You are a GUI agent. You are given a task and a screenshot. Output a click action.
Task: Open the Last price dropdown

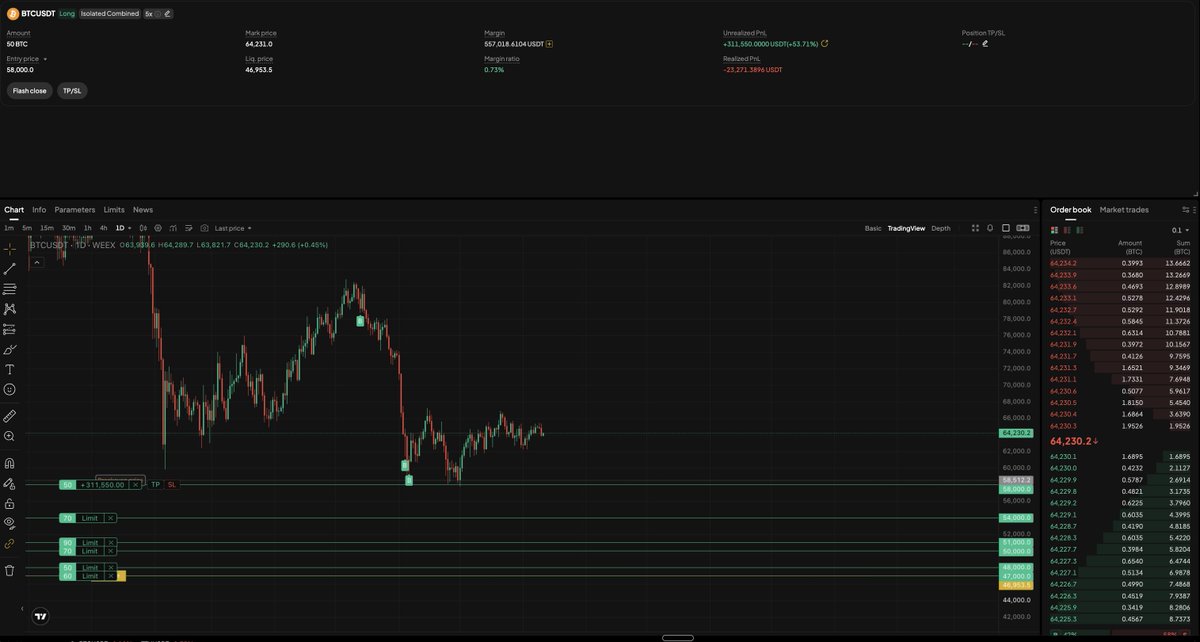(x=233, y=228)
